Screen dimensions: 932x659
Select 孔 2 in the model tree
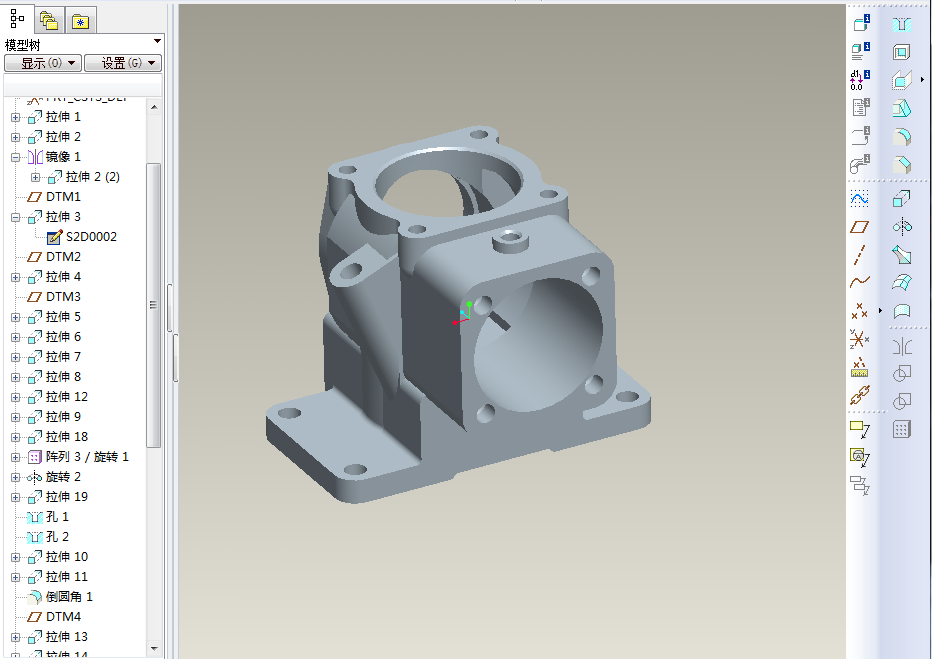48,537
